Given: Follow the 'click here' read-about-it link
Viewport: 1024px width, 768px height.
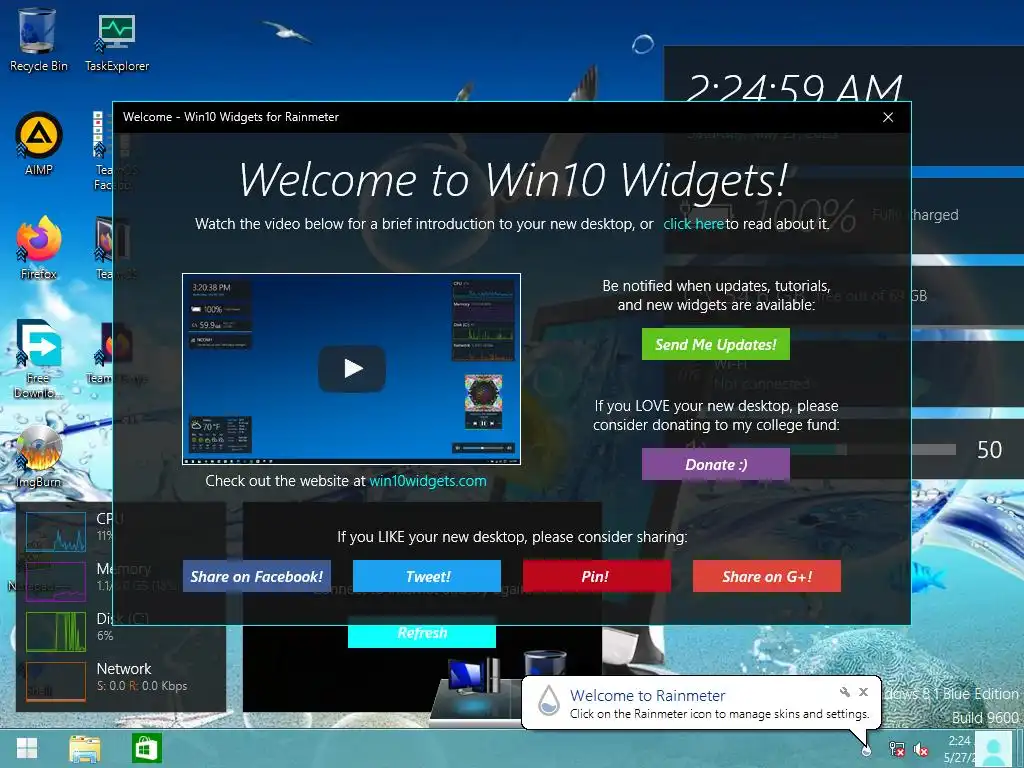Looking at the screenshot, I should (693, 224).
